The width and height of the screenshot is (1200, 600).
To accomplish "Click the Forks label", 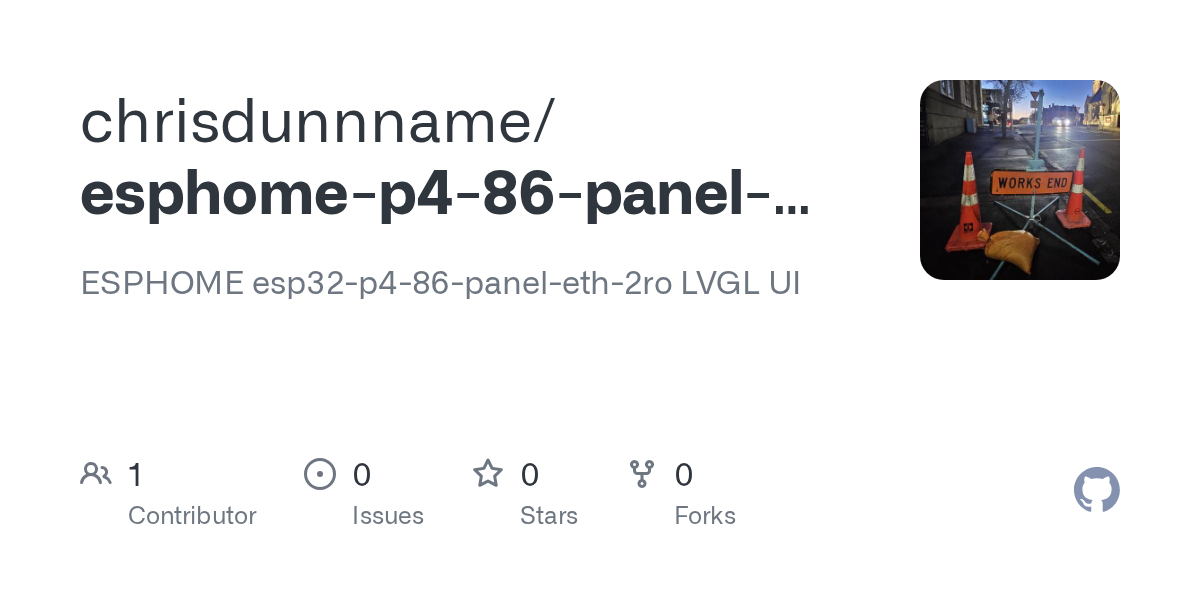I will 705,516.
